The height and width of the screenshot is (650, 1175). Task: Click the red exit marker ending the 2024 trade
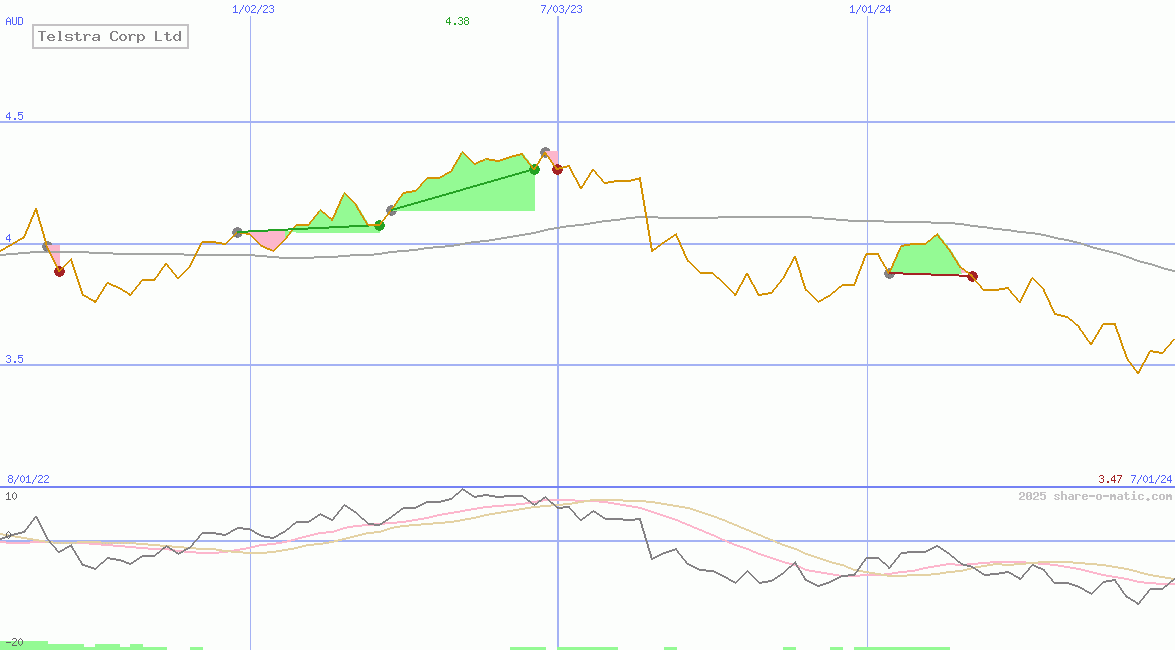point(973,277)
